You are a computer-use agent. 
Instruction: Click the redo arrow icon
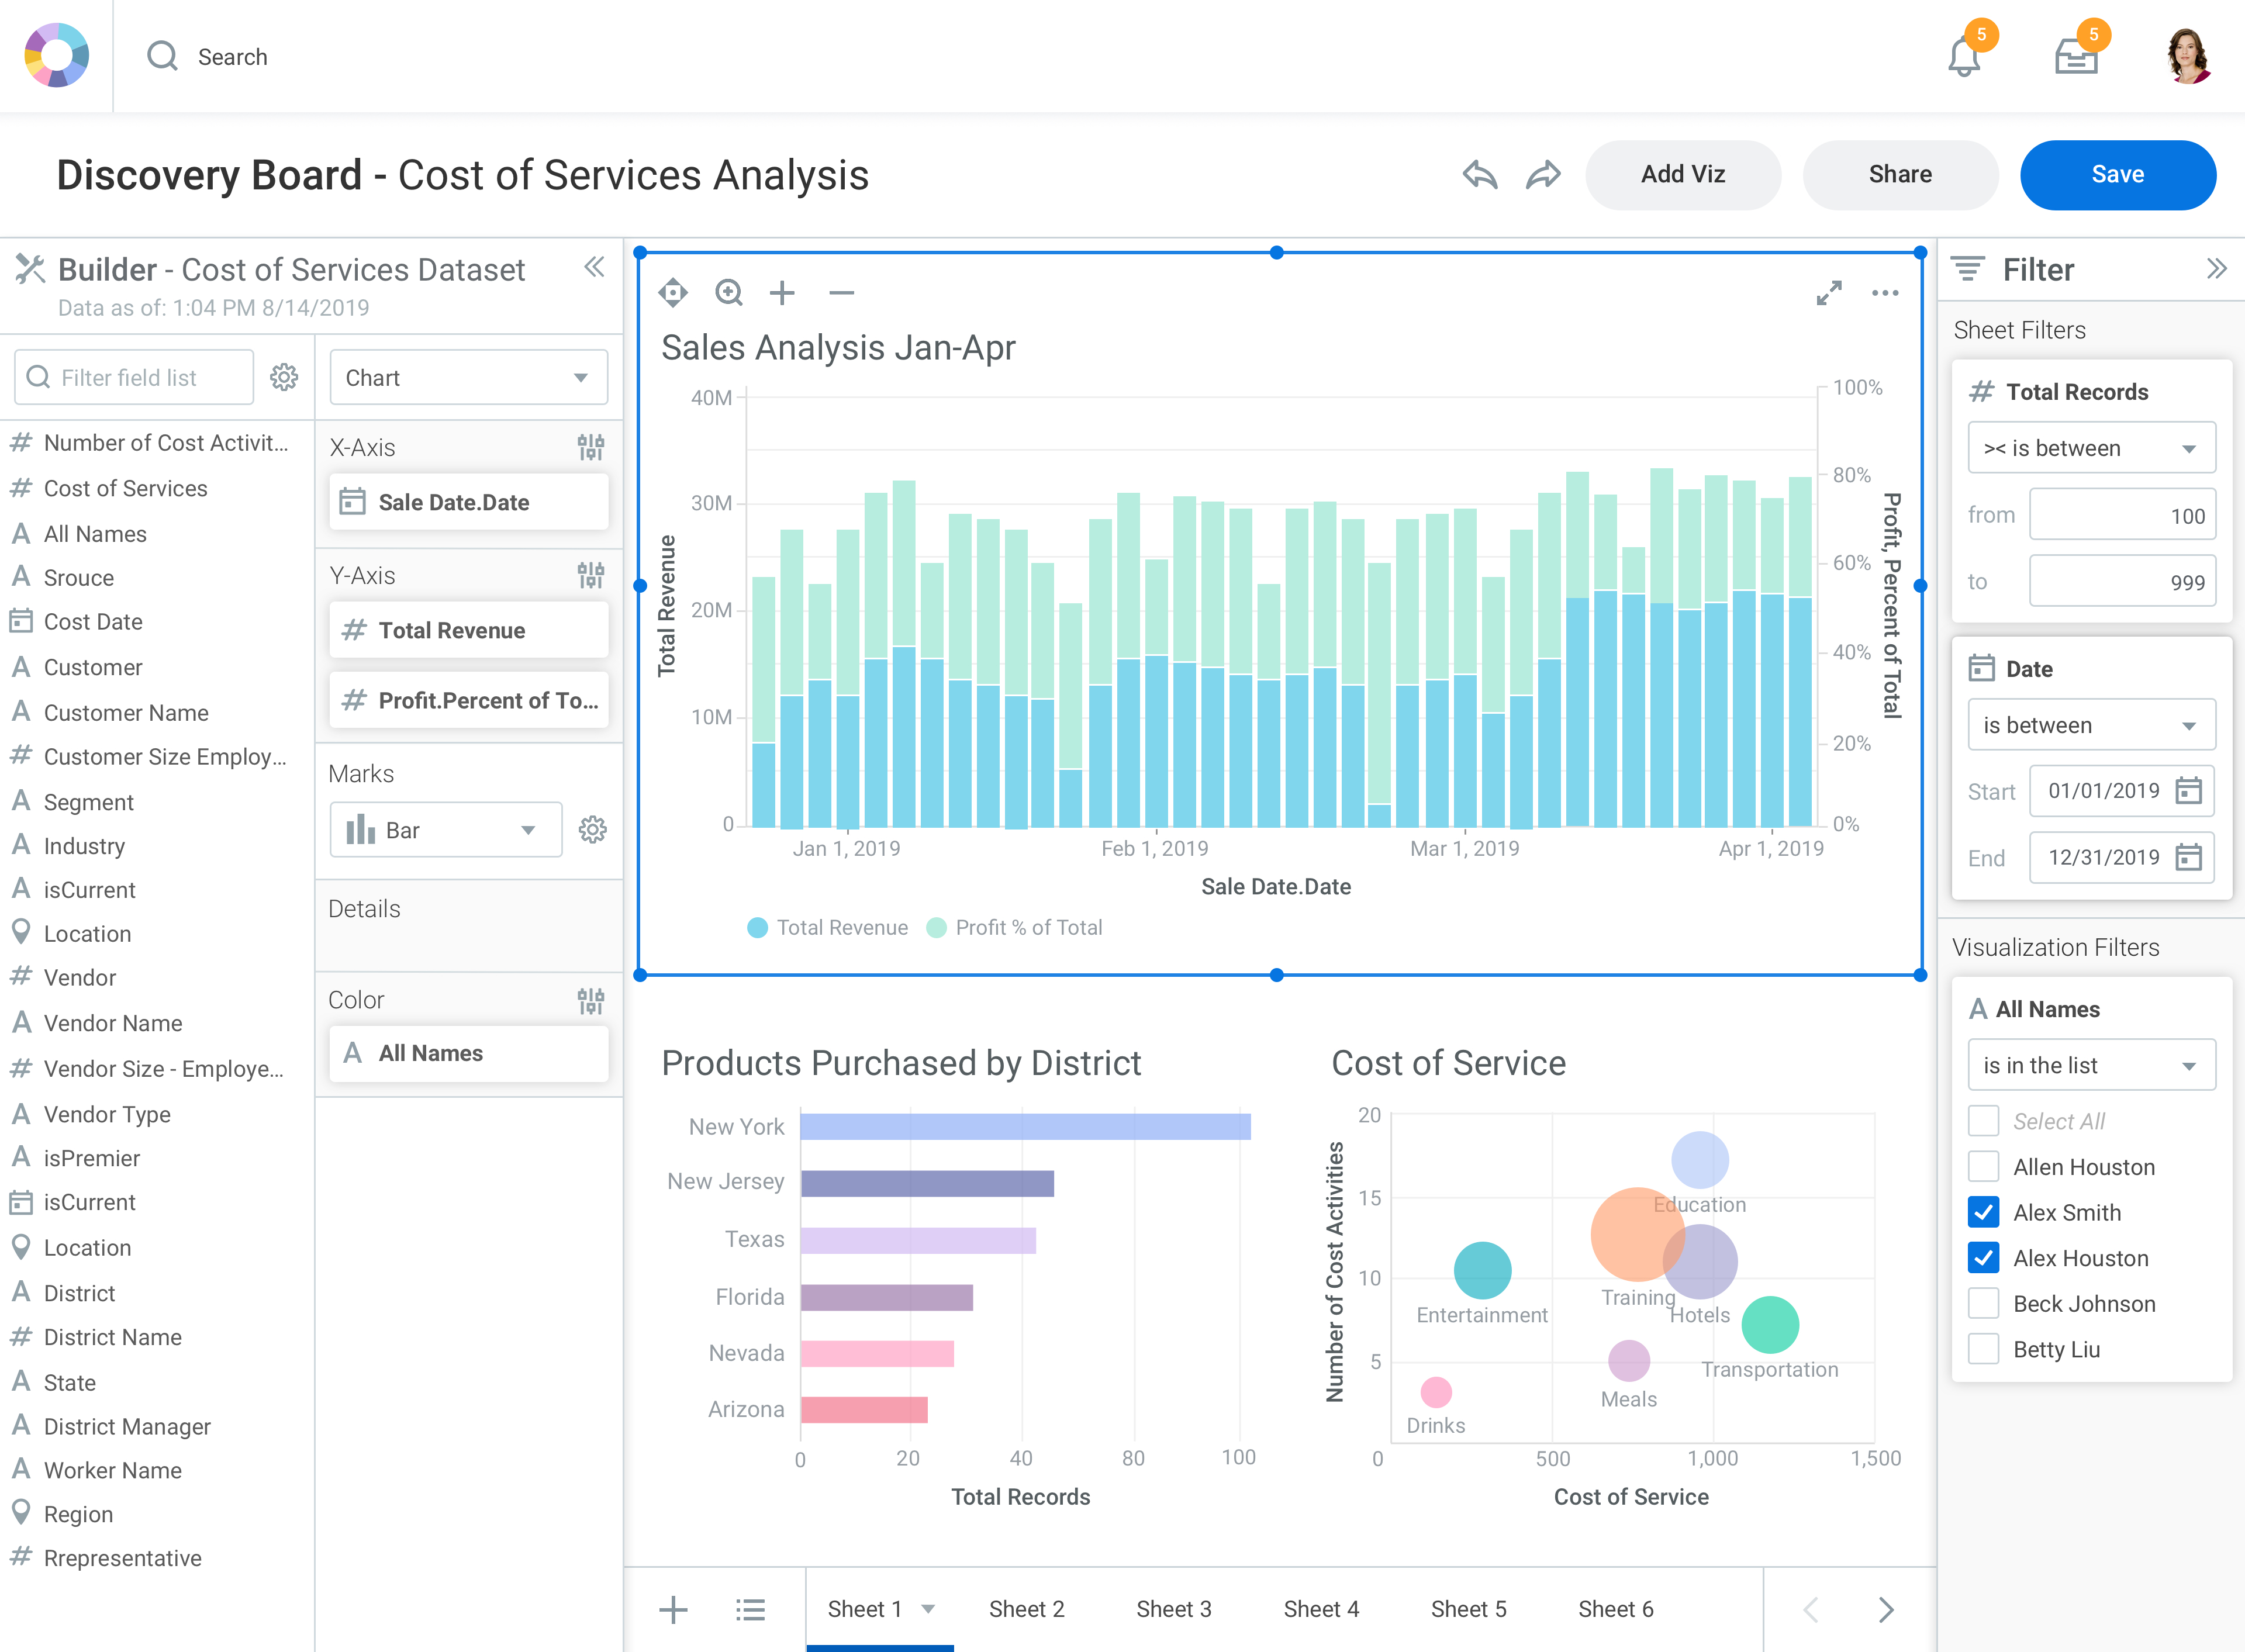1543,175
